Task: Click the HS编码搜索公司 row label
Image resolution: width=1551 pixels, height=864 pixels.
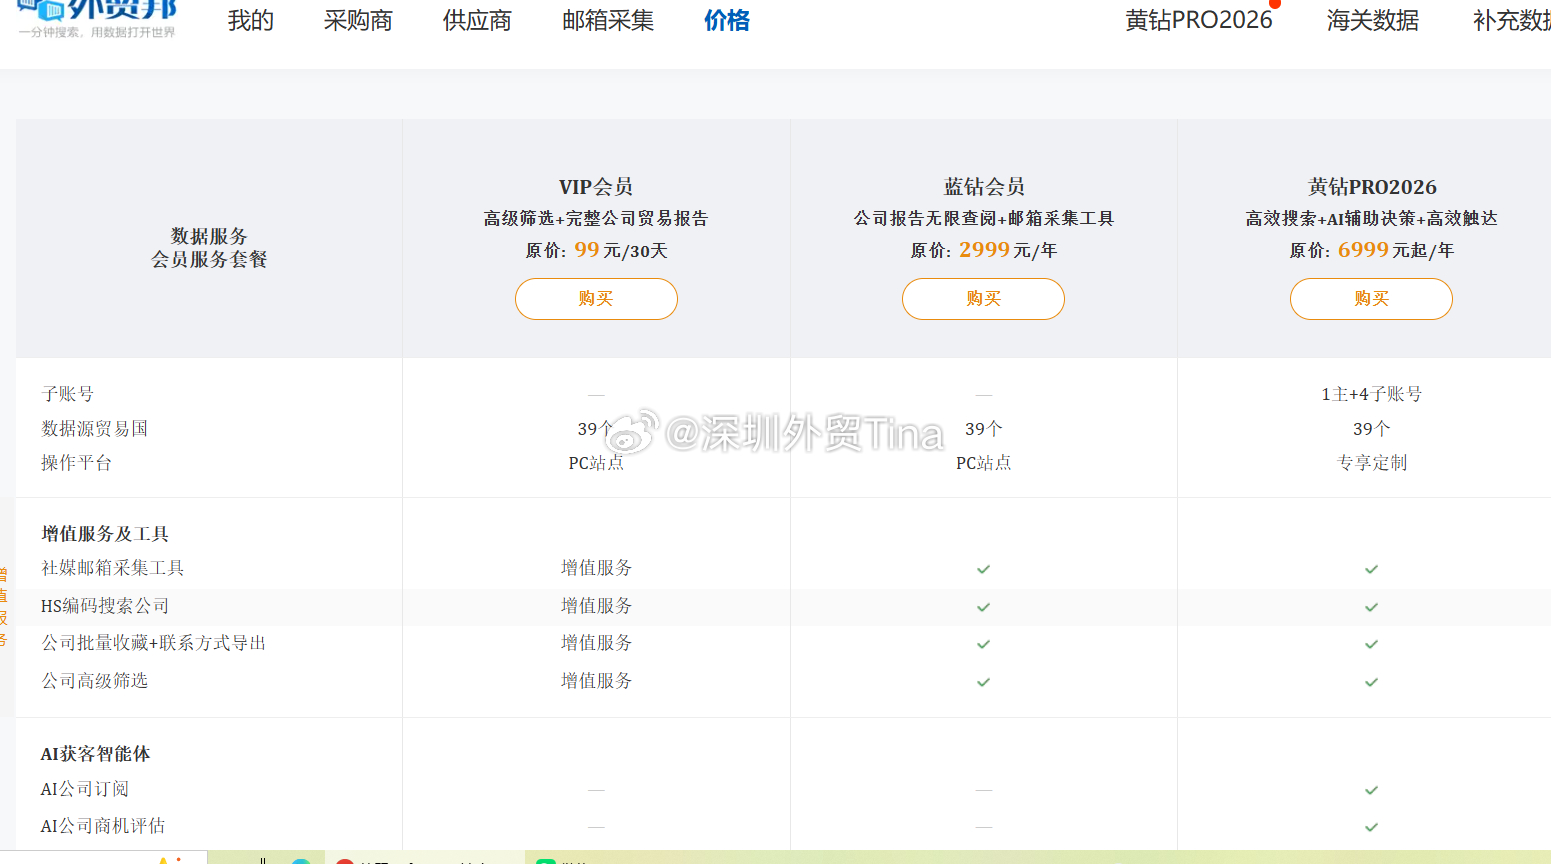Action: [x=105, y=606]
